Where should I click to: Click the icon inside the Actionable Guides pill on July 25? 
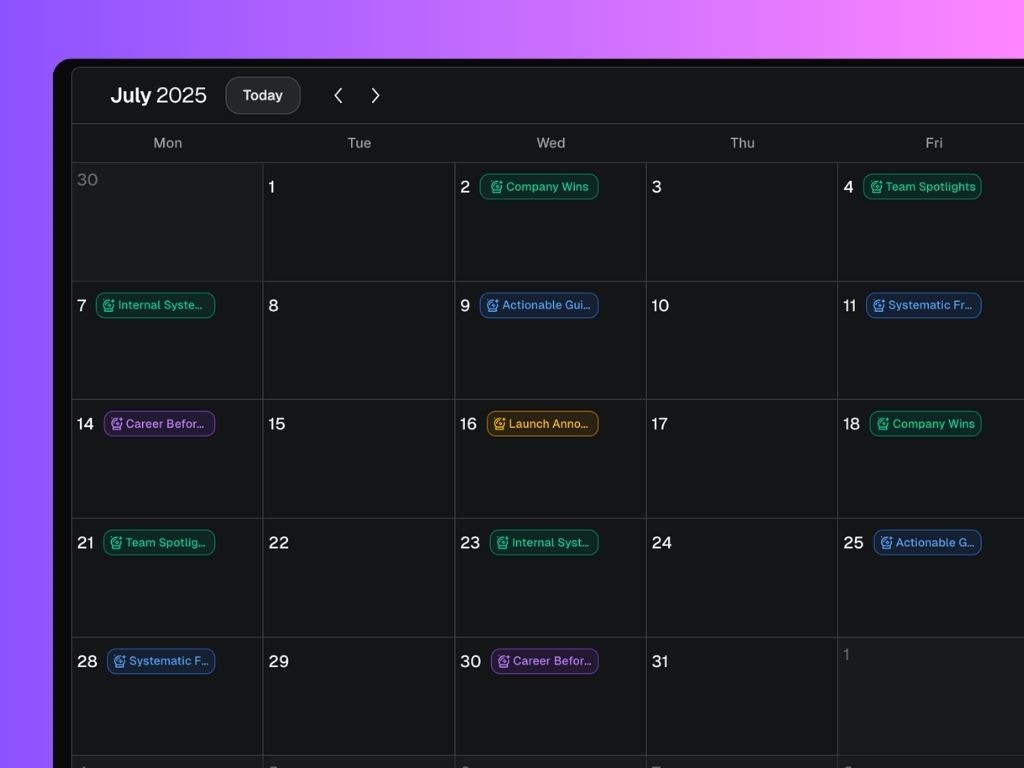point(885,542)
